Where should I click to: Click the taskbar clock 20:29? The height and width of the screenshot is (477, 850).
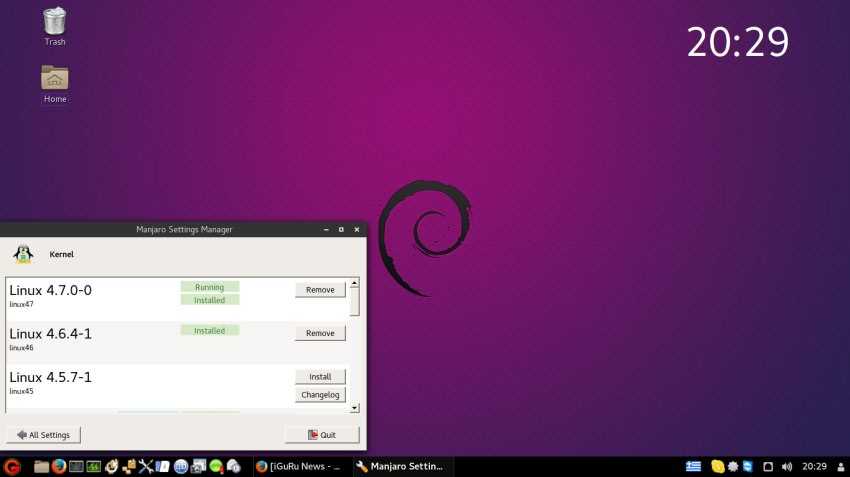(814, 466)
